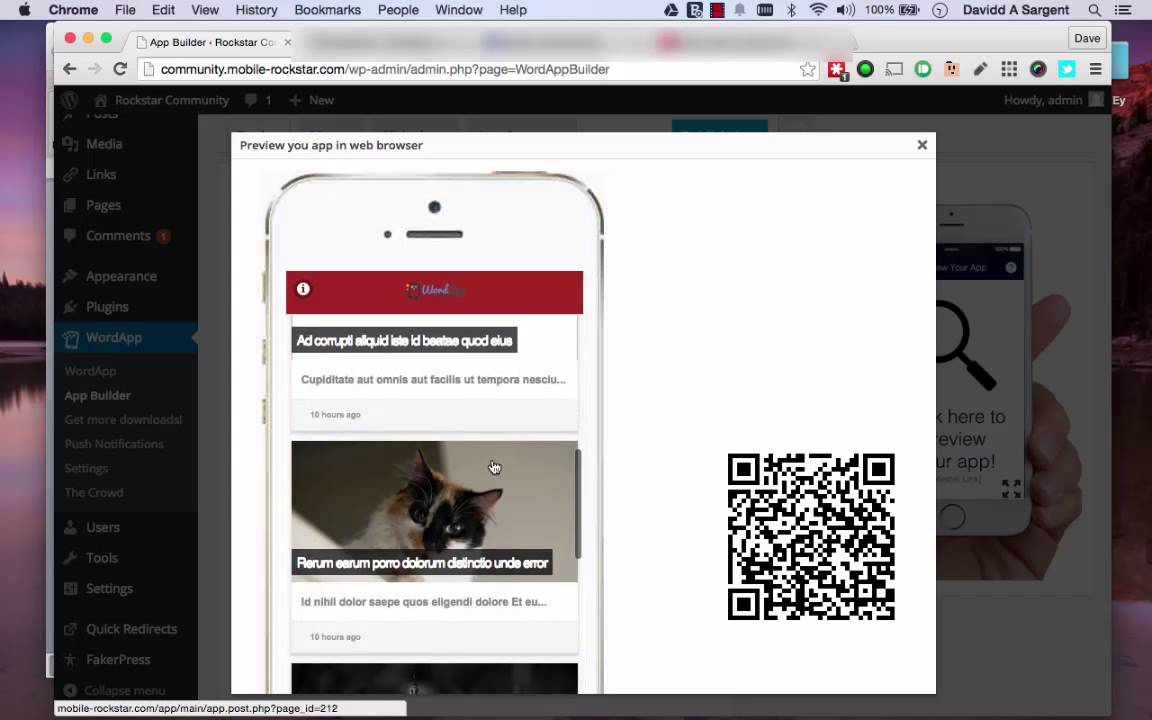This screenshot has width=1152, height=720.
Task: Click the QR code image
Action: tap(811, 537)
